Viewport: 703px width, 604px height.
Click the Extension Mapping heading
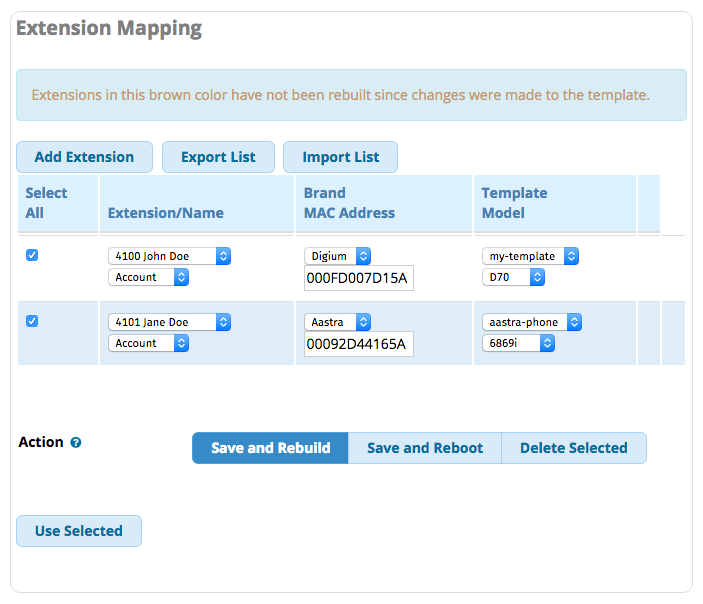pyautogui.click(x=109, y=28)
